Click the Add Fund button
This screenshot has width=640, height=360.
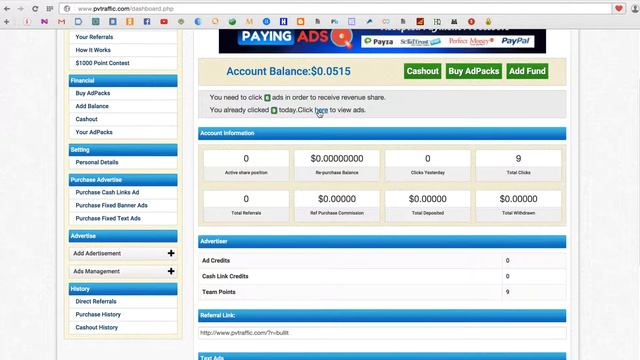click(x=527, y=71)
